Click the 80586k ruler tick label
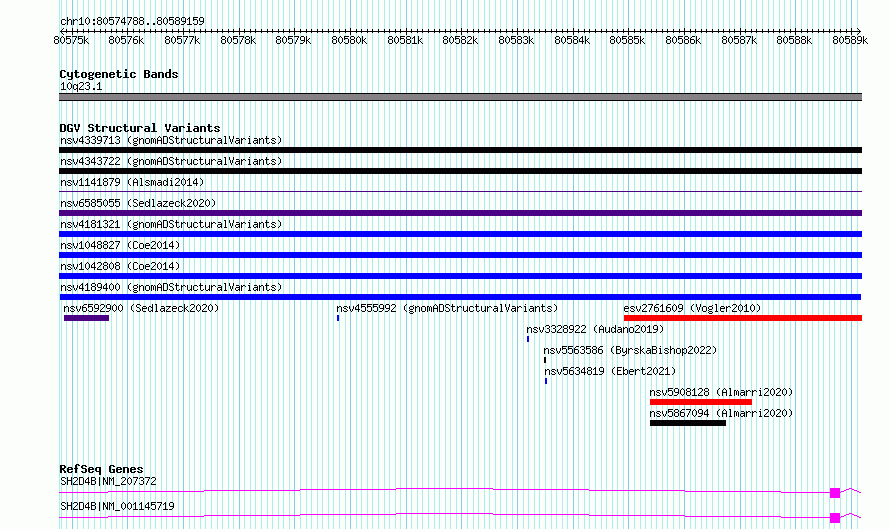Image resolution: width=890 pixels, height=529 pixels. [683, 40]
